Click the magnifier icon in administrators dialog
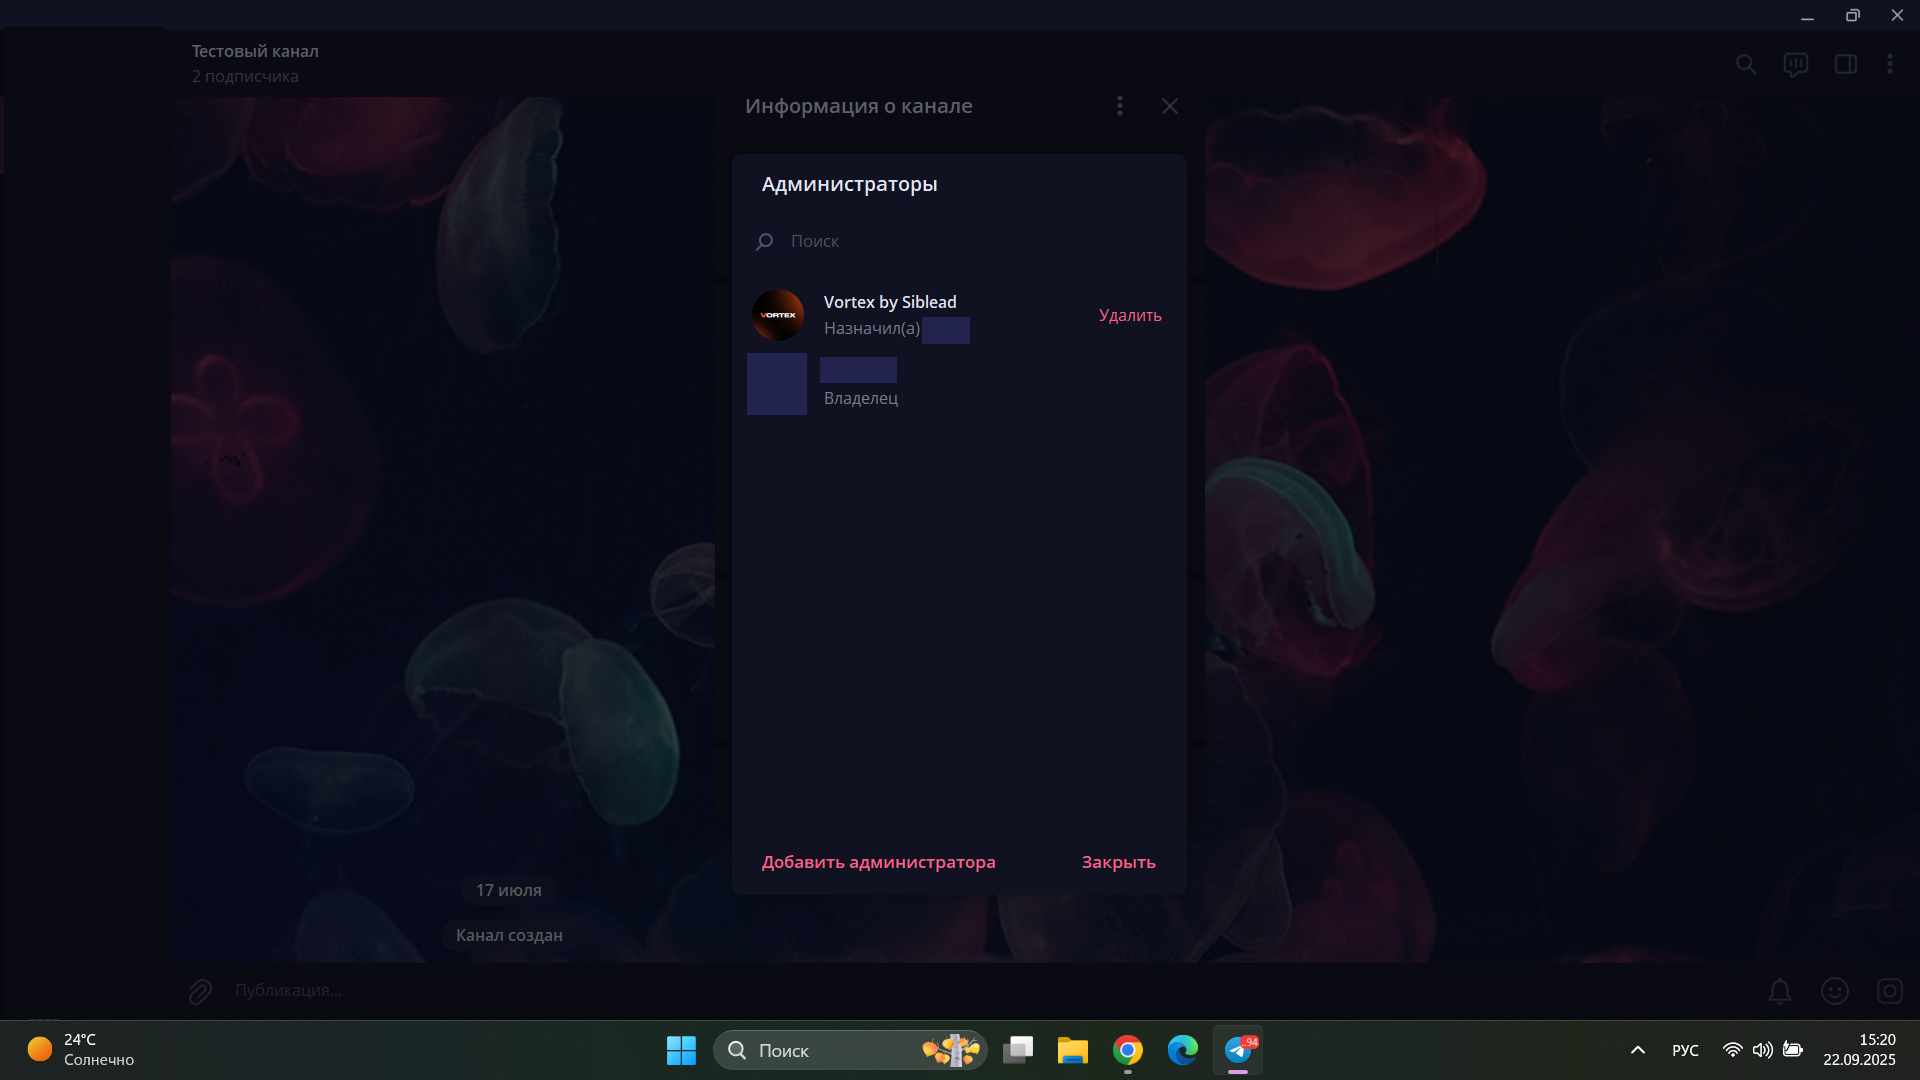This screenshot has height=1080, width=1920. click(x=765, y=241)
